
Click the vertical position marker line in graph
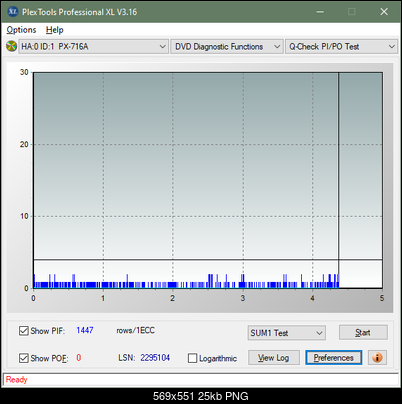pos(339,180)
